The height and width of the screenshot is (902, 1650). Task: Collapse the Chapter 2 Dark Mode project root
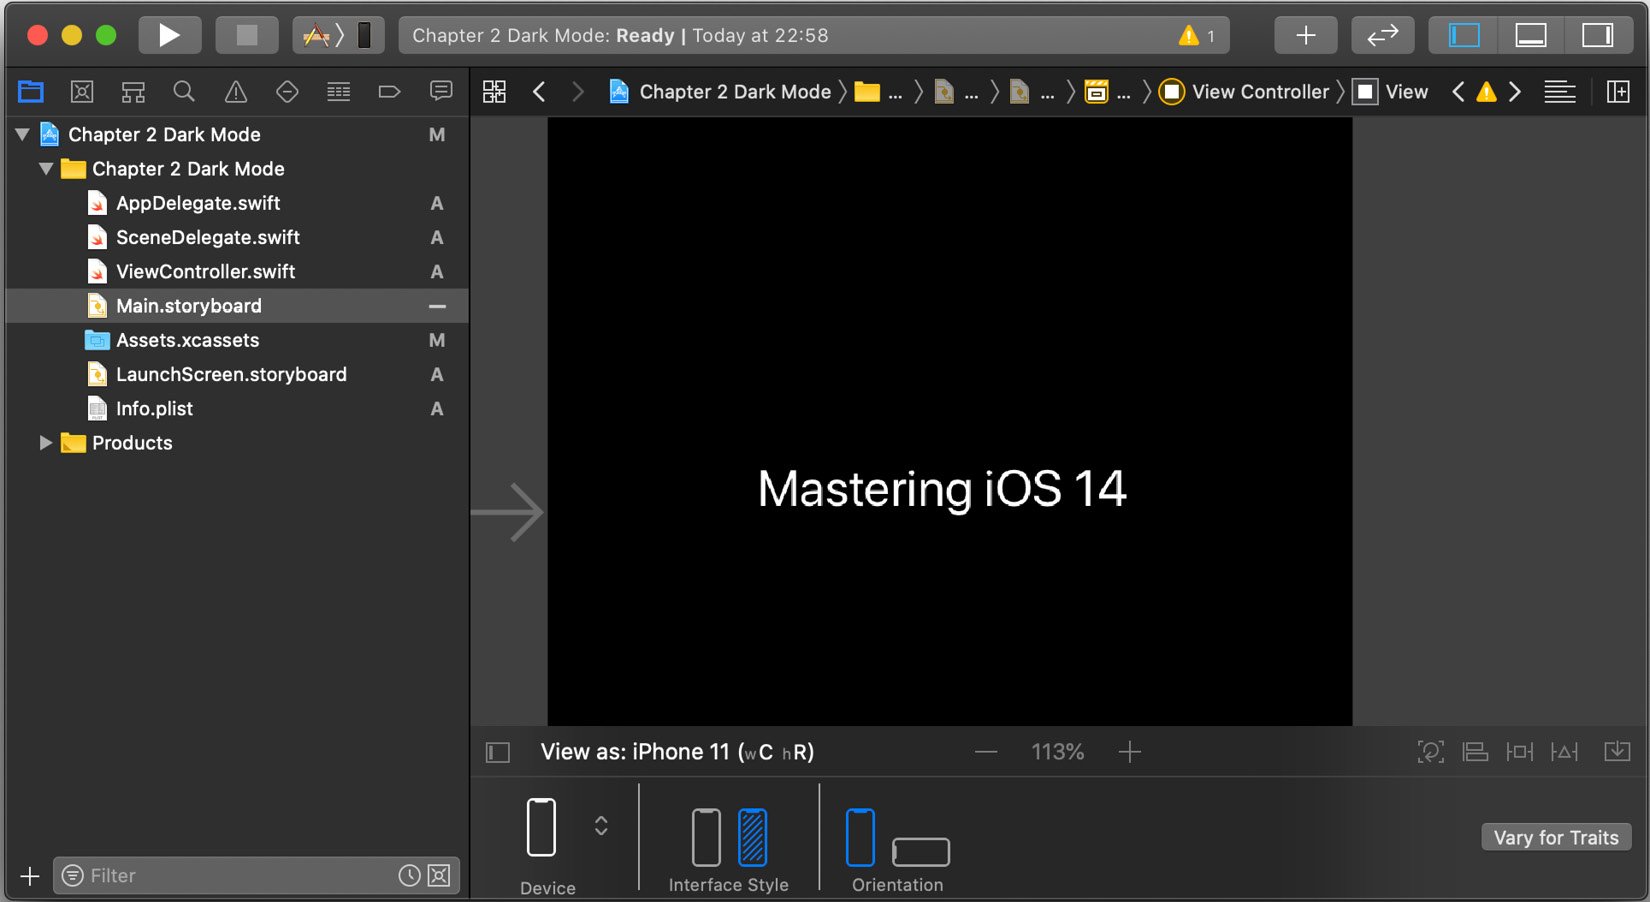point(22,134)
